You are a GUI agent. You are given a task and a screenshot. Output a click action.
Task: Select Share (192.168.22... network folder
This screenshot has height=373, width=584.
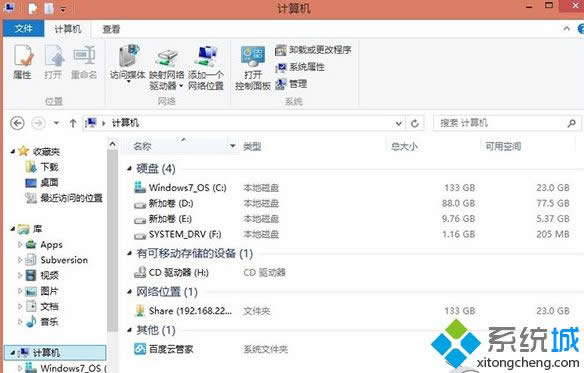[183, 311]
